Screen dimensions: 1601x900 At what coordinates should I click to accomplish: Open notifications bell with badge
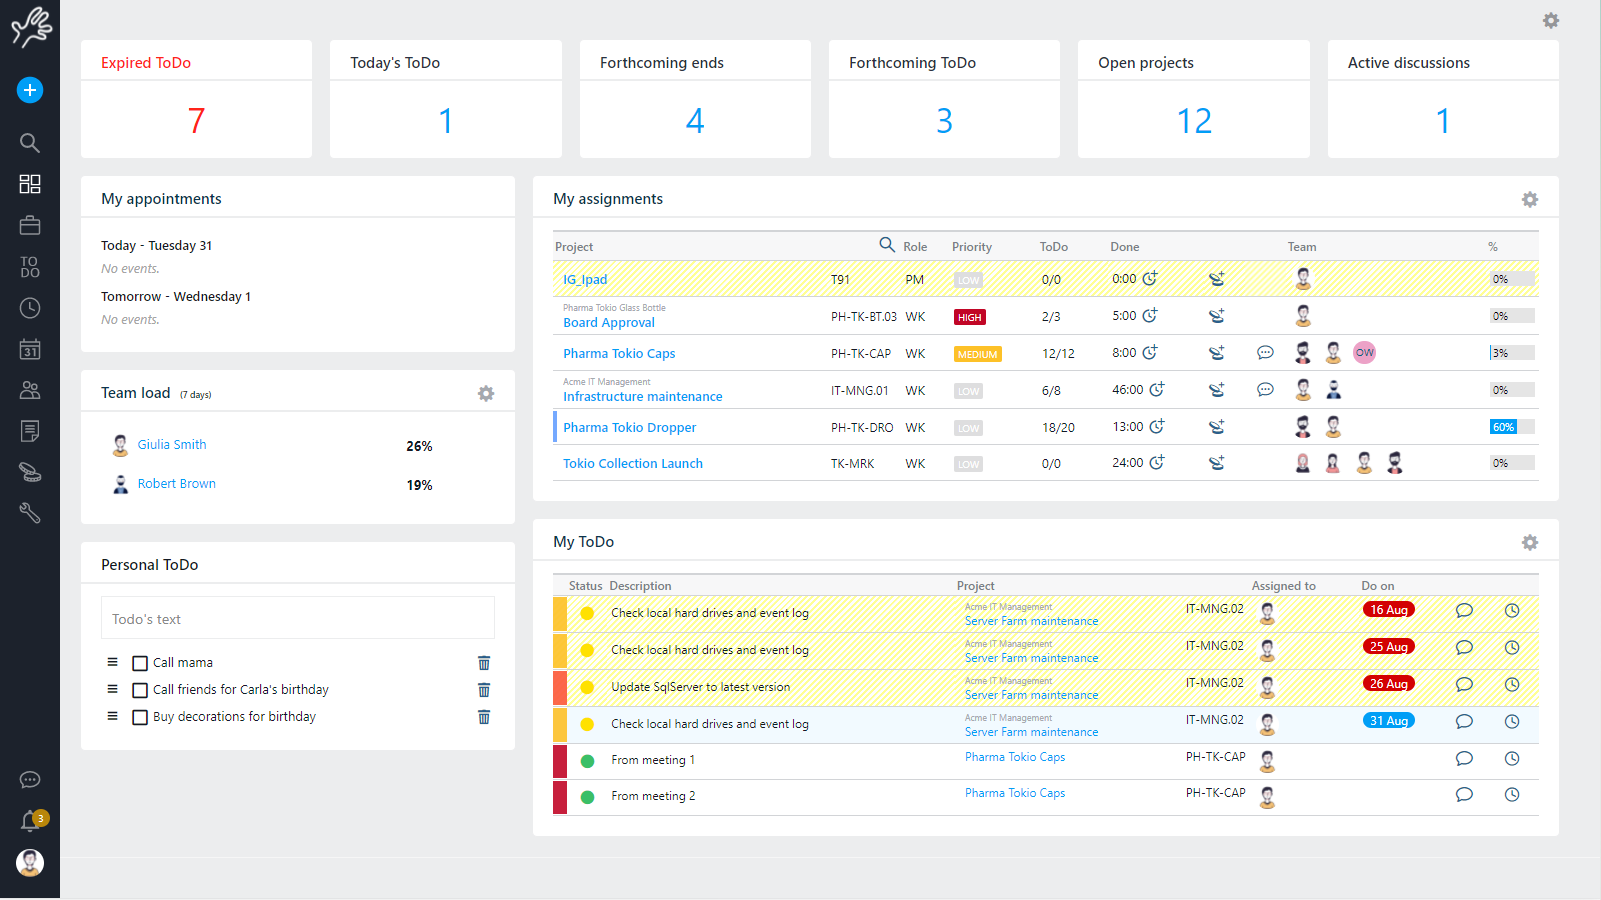coord(31,821)
